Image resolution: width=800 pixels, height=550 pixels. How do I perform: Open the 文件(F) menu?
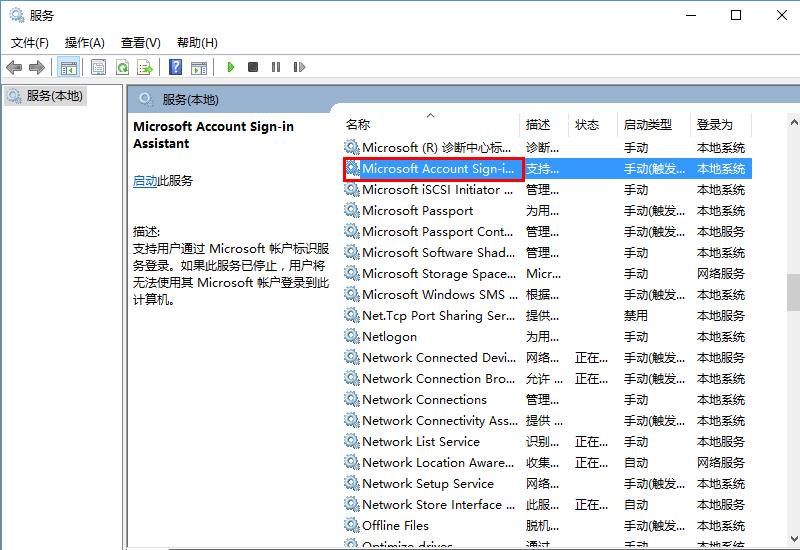pyautogui.click(x=30, y=43)
